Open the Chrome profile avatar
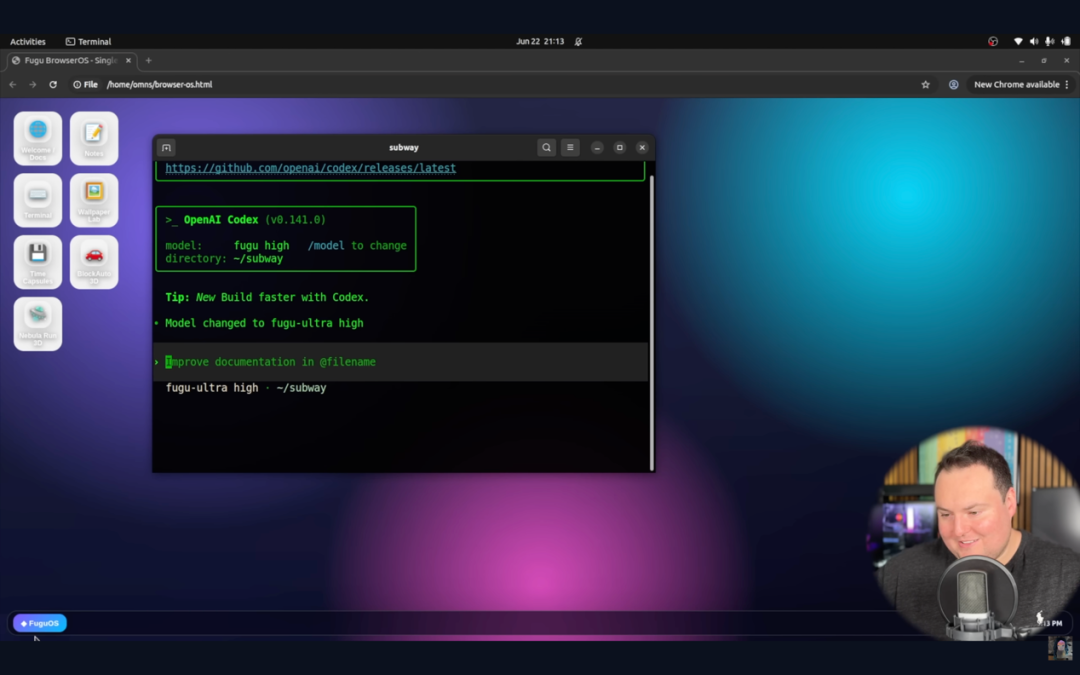 [953, 85]
